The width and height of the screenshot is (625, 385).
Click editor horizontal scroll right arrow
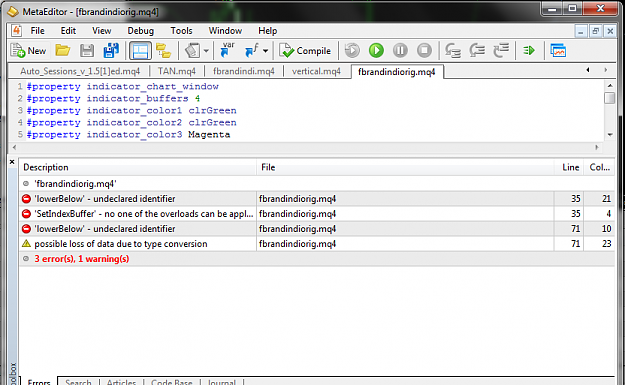click(x=597, y=147)
